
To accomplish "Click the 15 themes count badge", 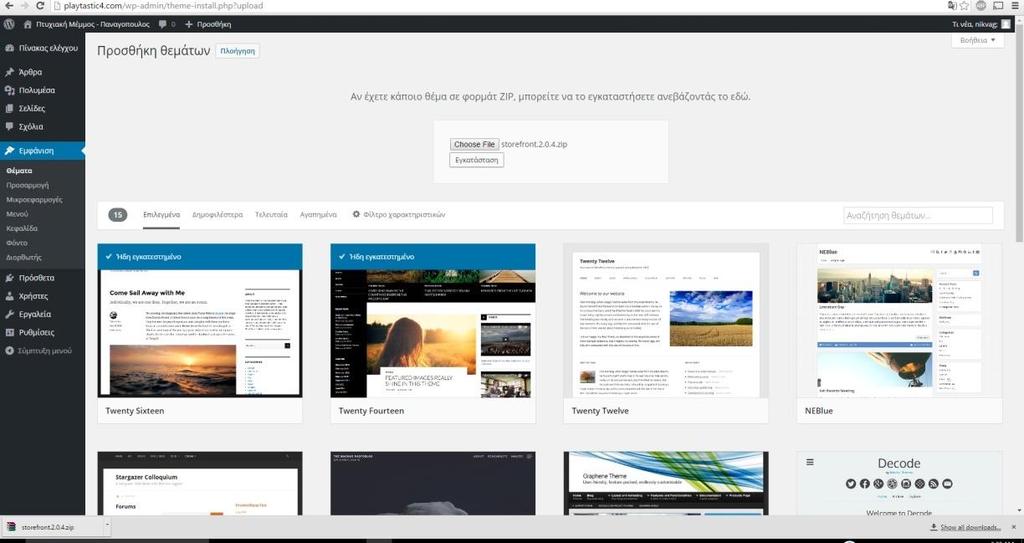I will coord(118,214).
